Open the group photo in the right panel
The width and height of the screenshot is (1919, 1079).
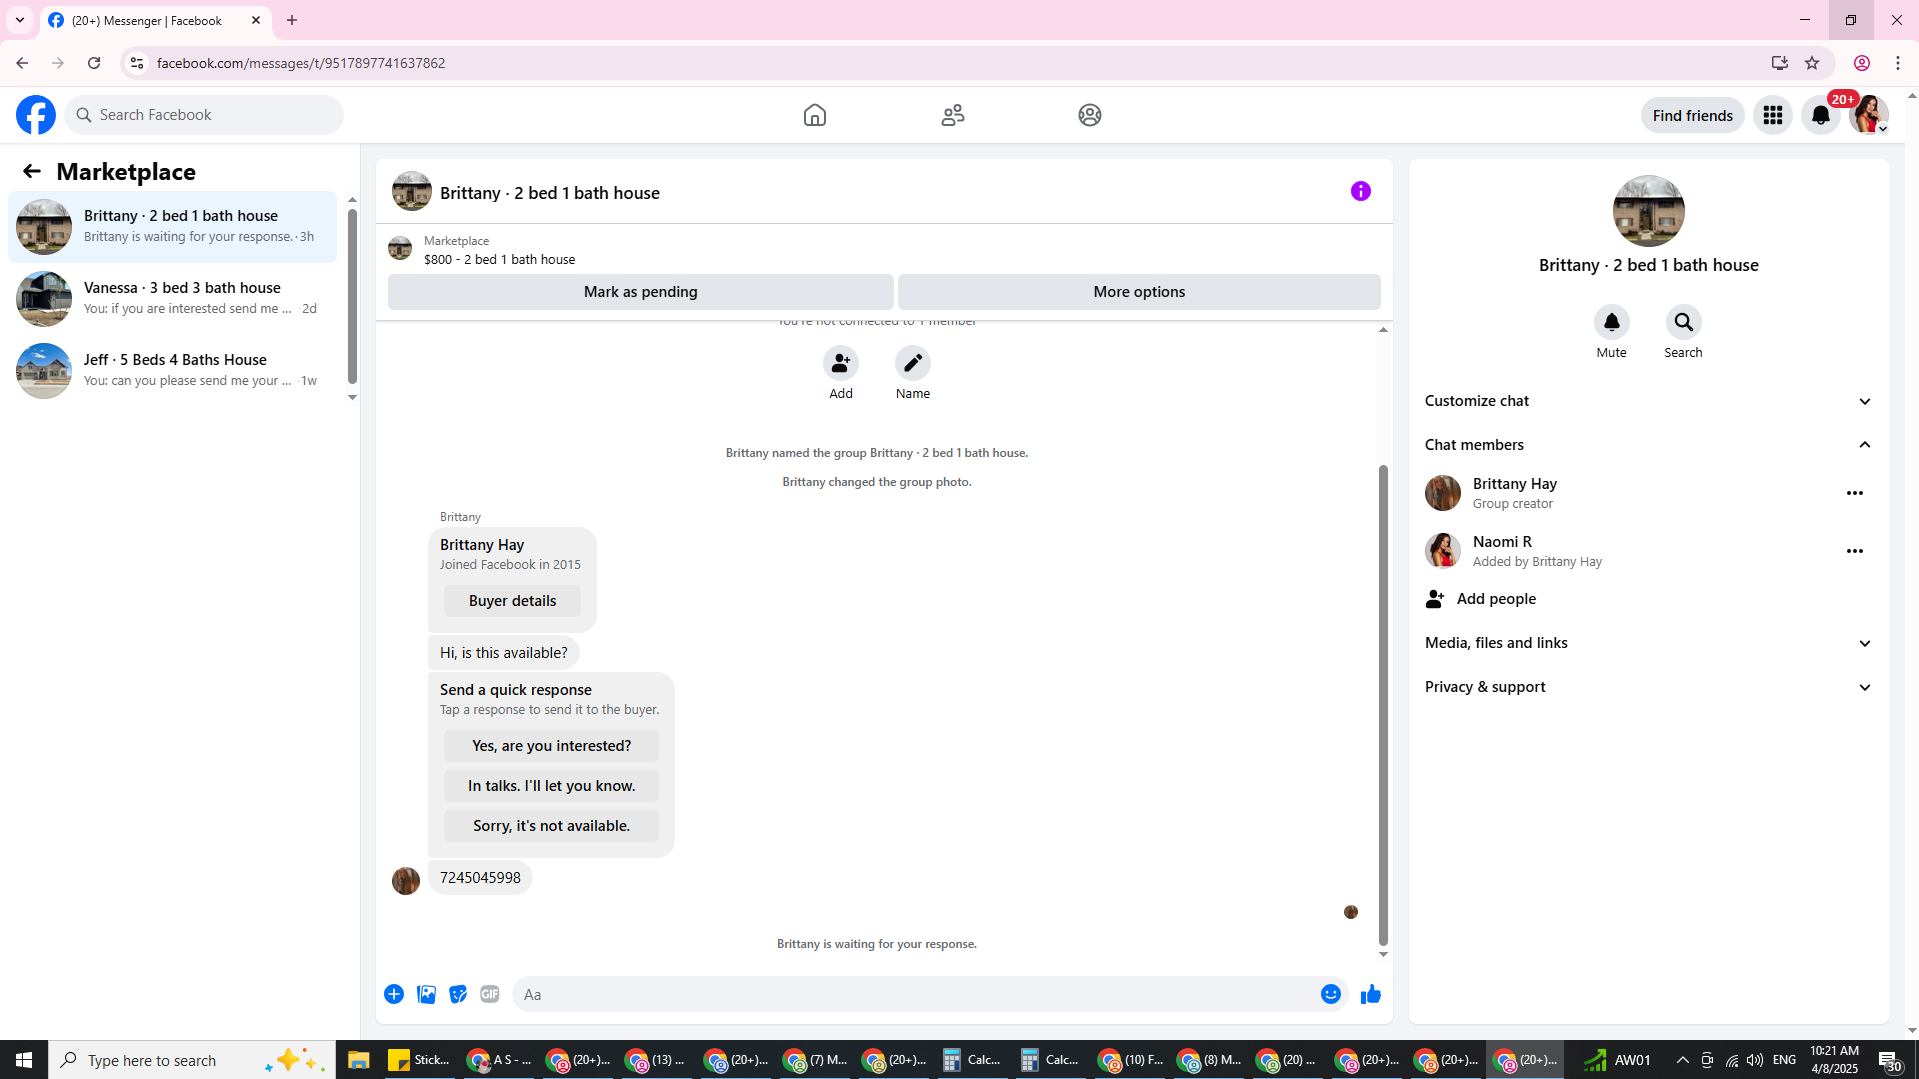(x=1648, y=211)
